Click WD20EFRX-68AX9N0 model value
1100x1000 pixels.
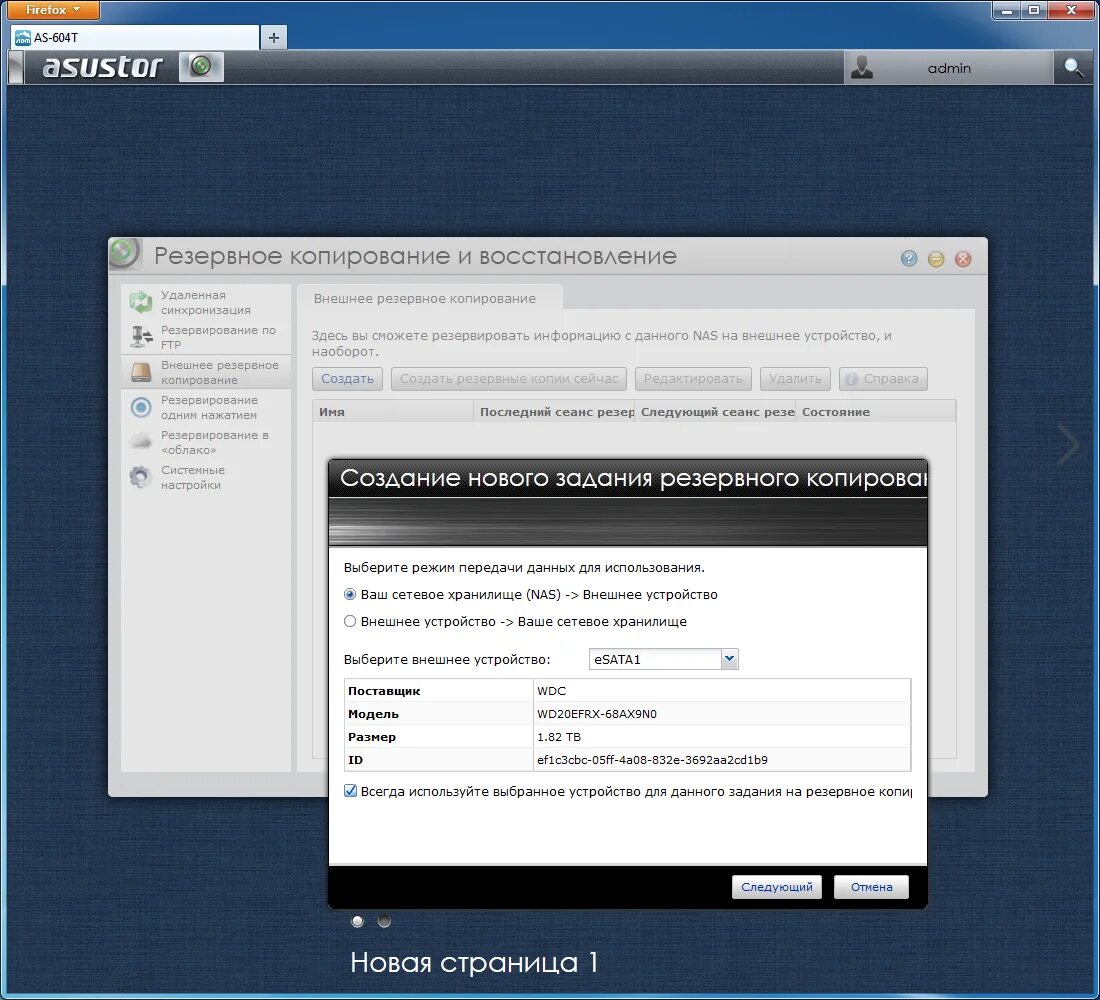597,714
